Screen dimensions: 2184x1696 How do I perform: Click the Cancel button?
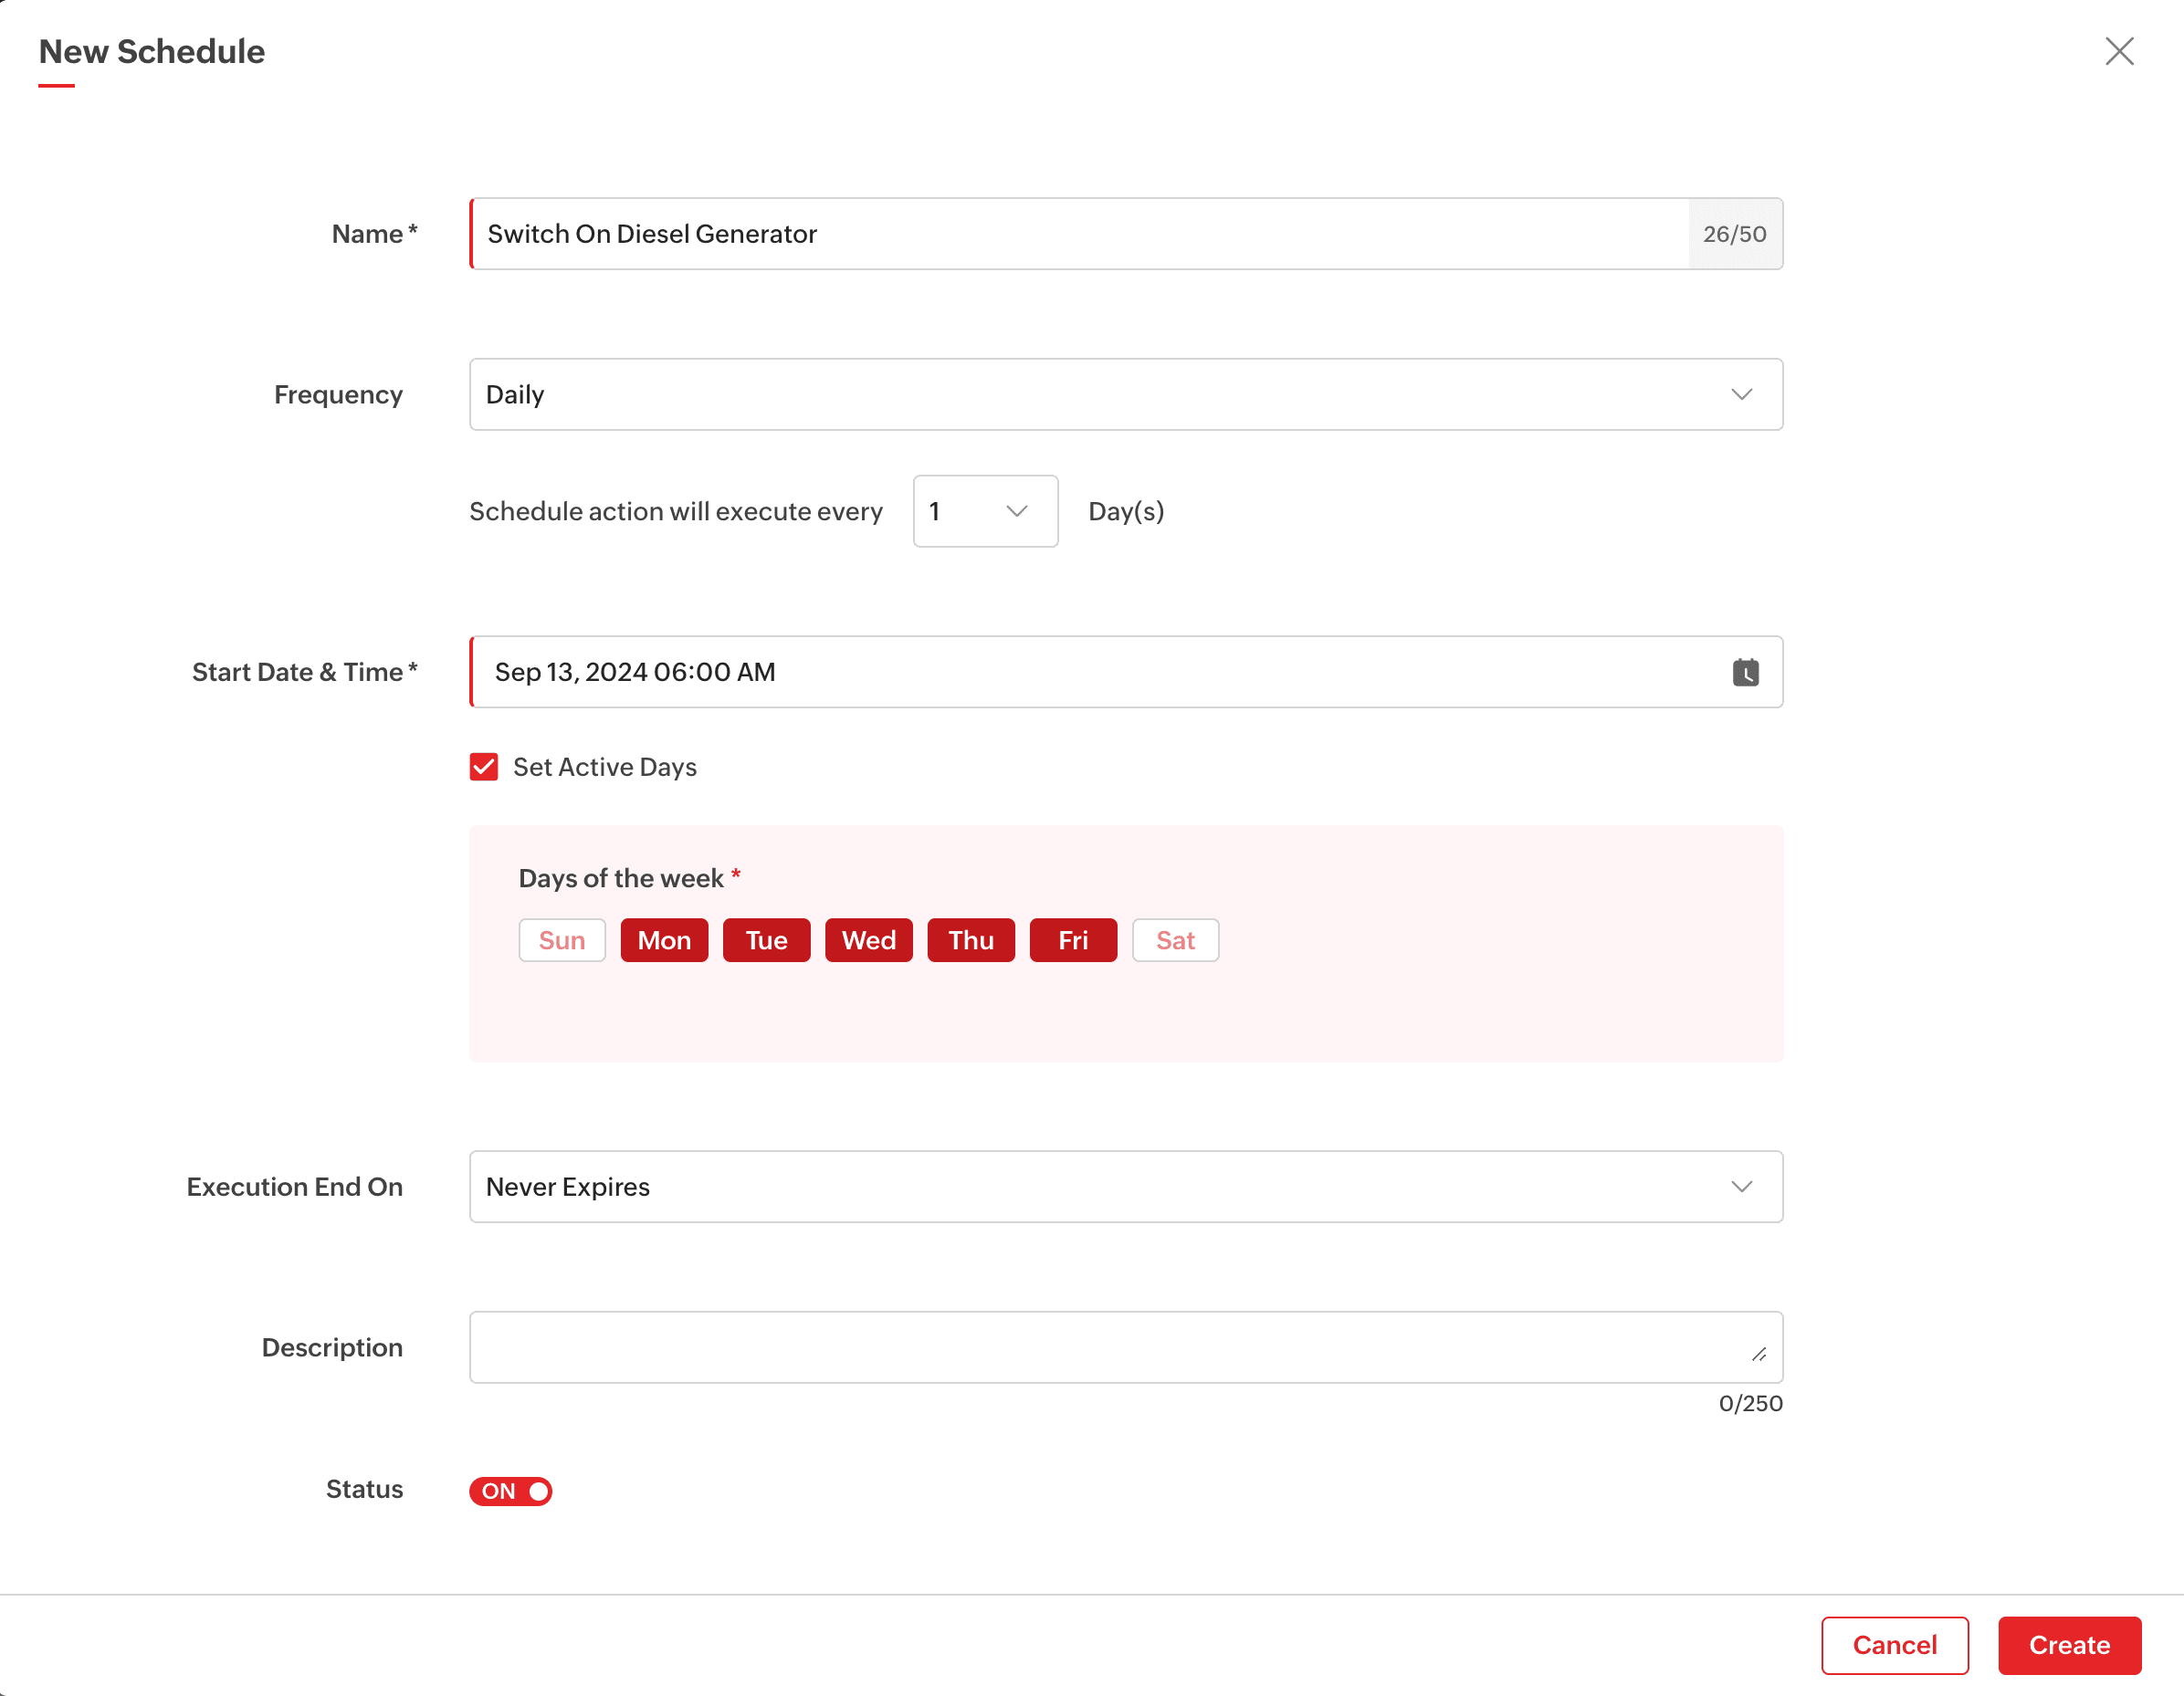pos(1894,1644)
